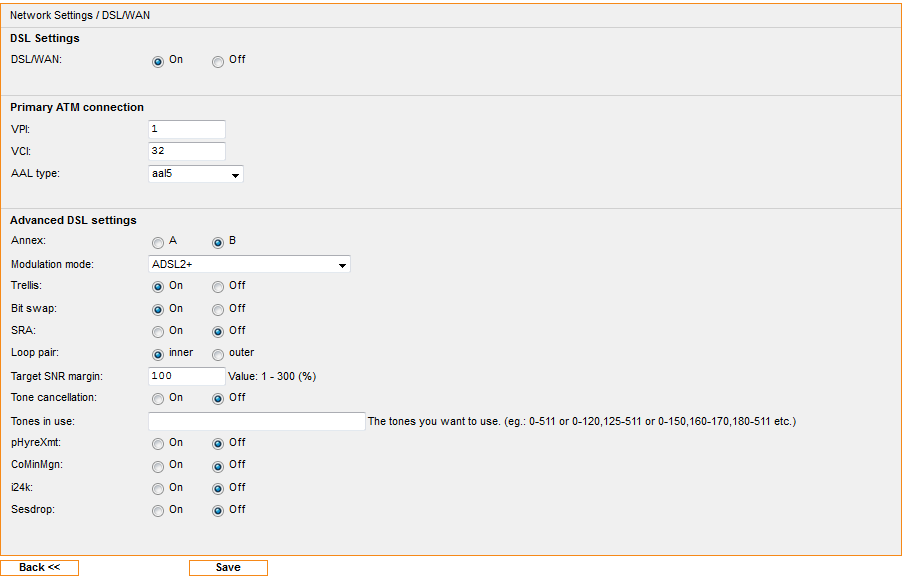
Task: Click the Primary ATM connection heading
Action: point(77,107)
